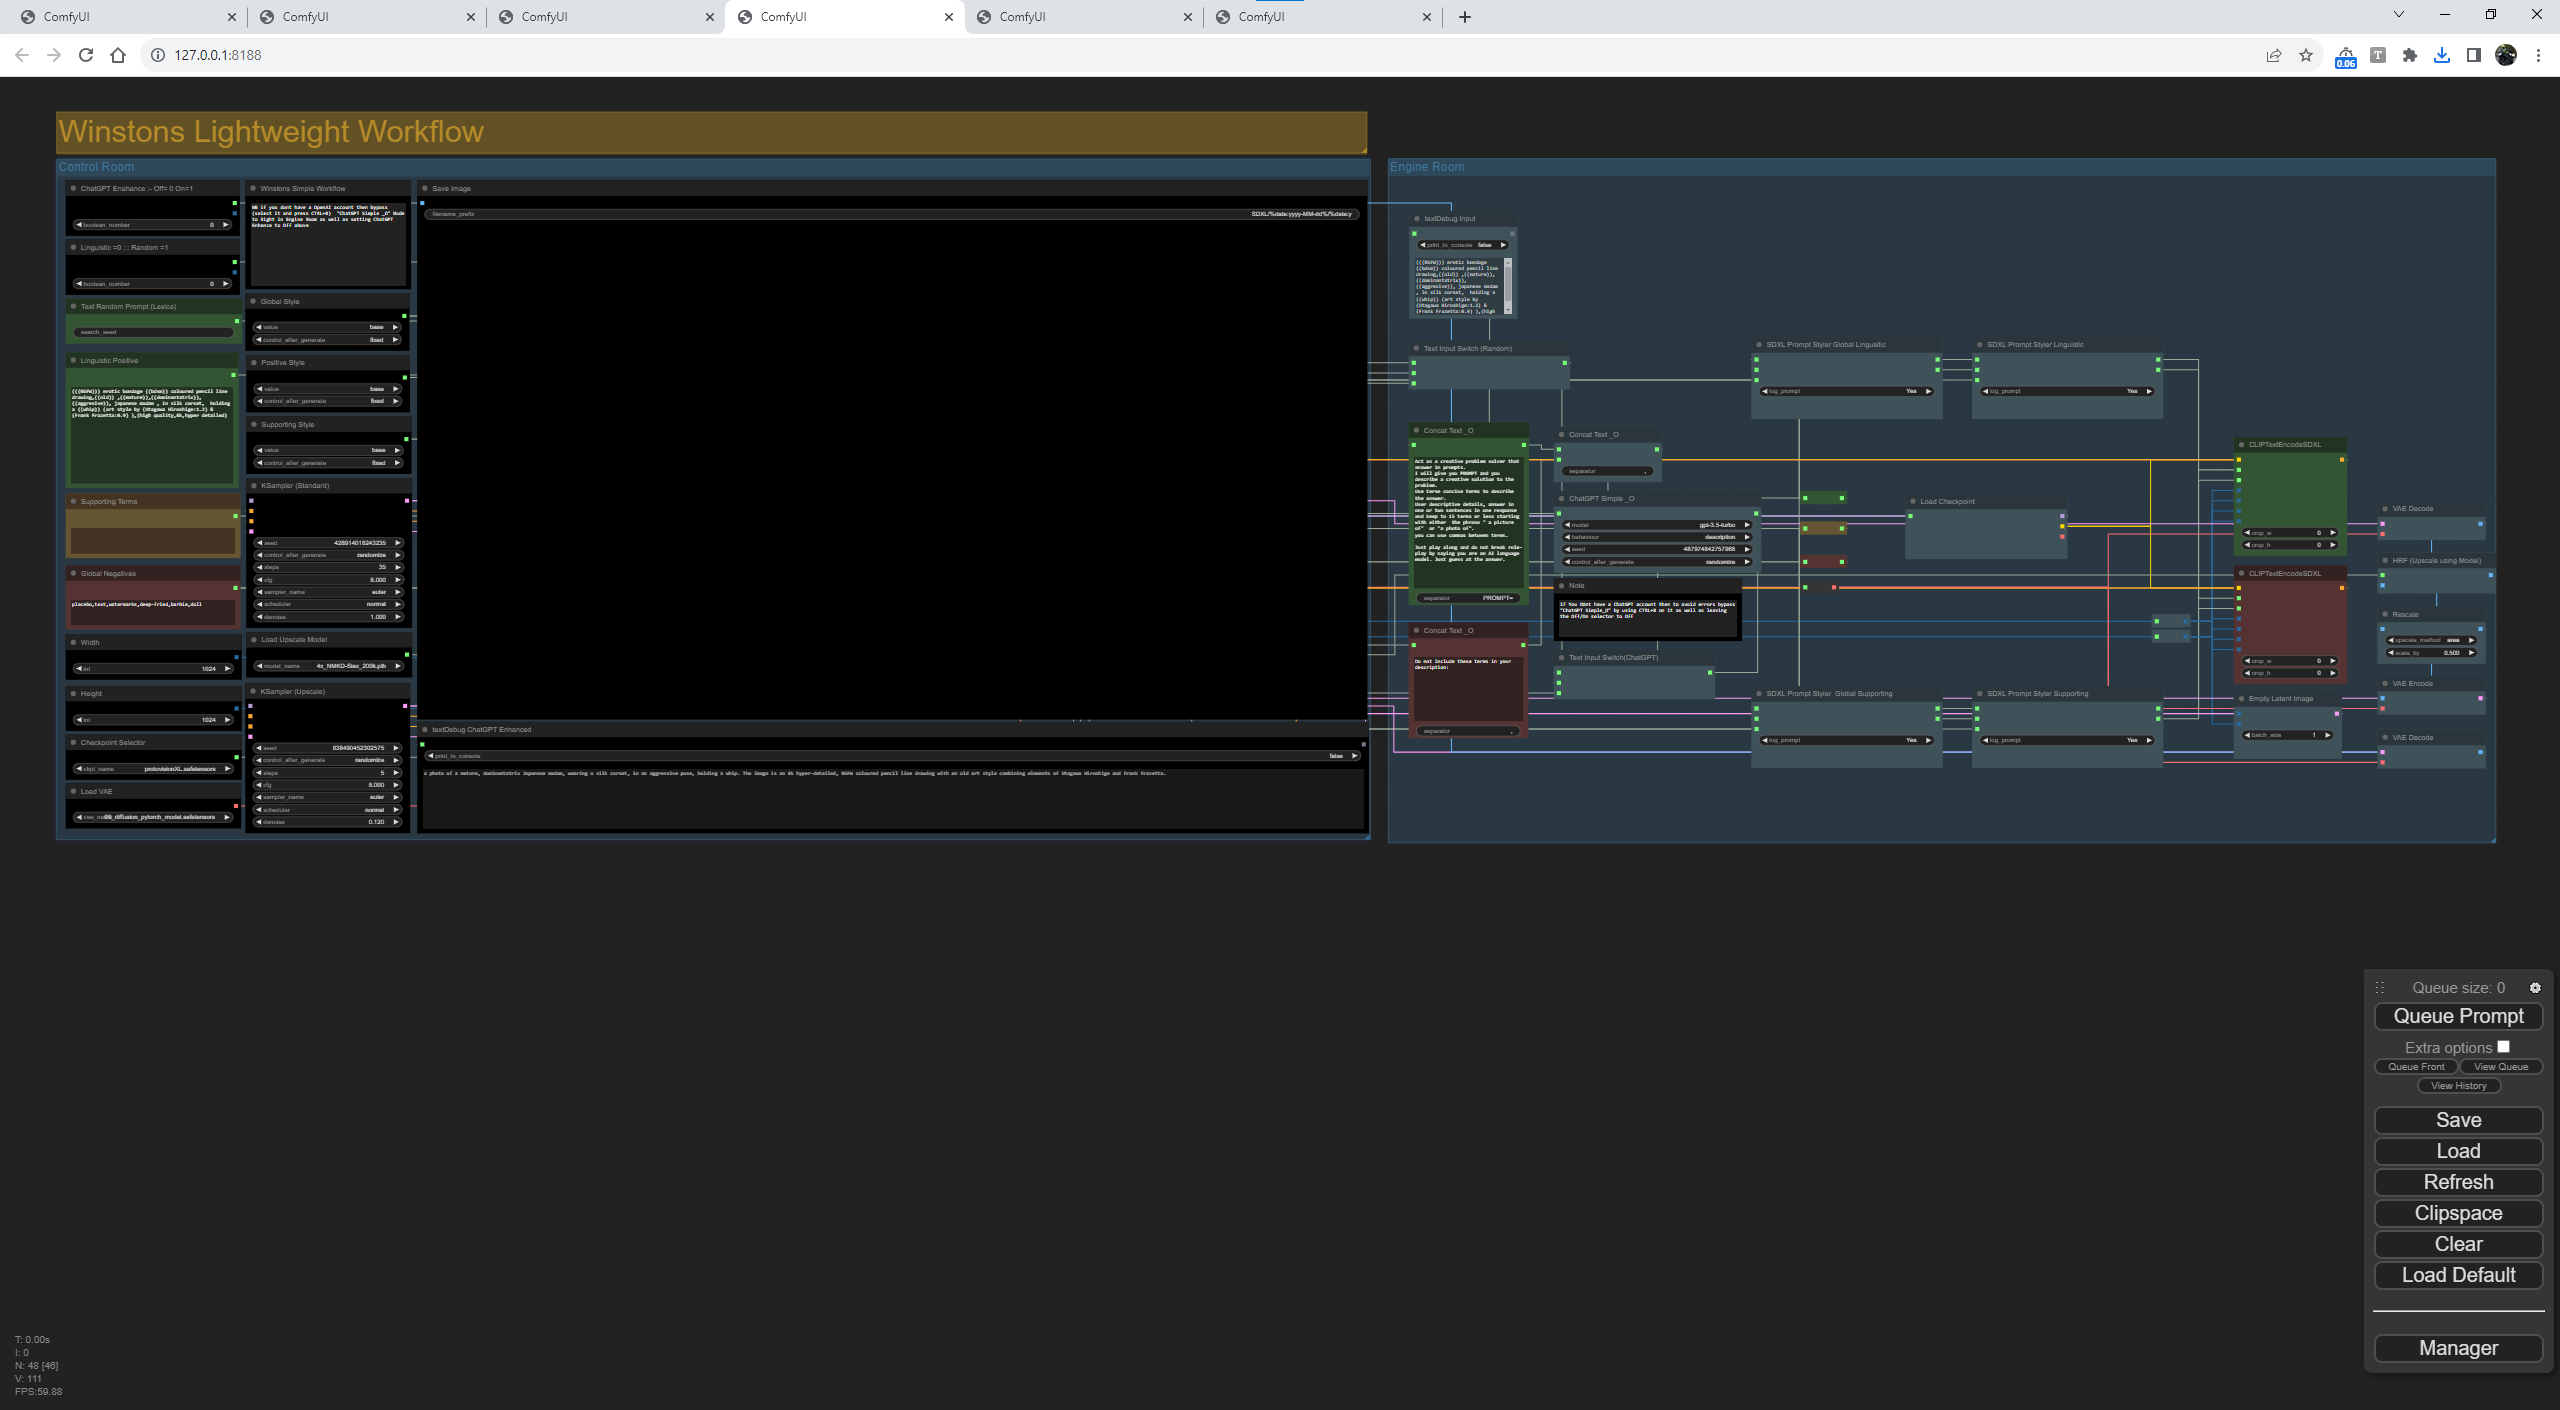Click the View History button
Viewport: 2560px width, 1410px height.
click(x=2458, y=1085)
